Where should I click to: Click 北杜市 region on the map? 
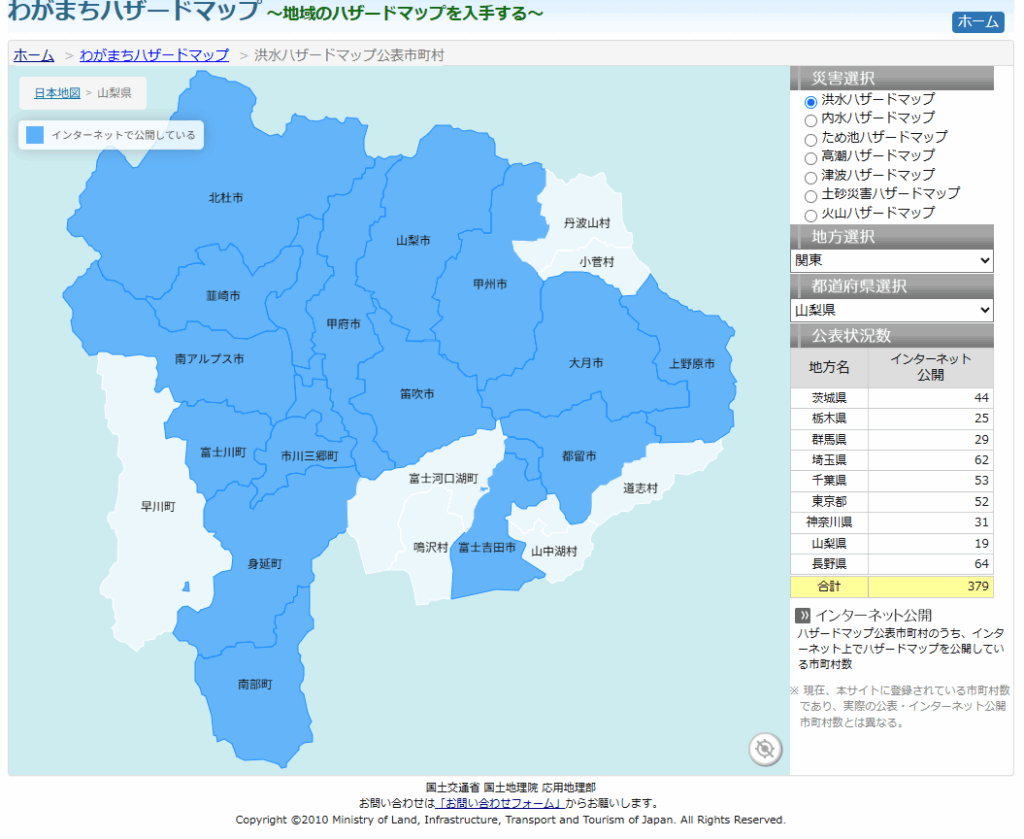225,198
